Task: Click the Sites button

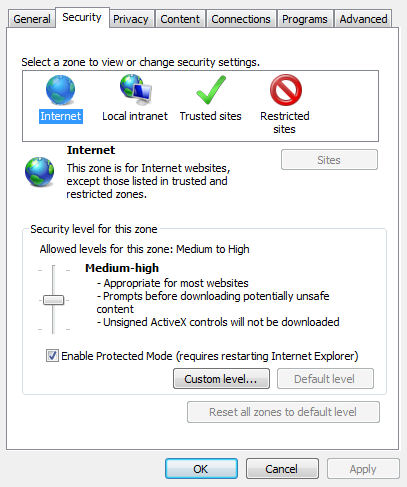Action: 329,160
